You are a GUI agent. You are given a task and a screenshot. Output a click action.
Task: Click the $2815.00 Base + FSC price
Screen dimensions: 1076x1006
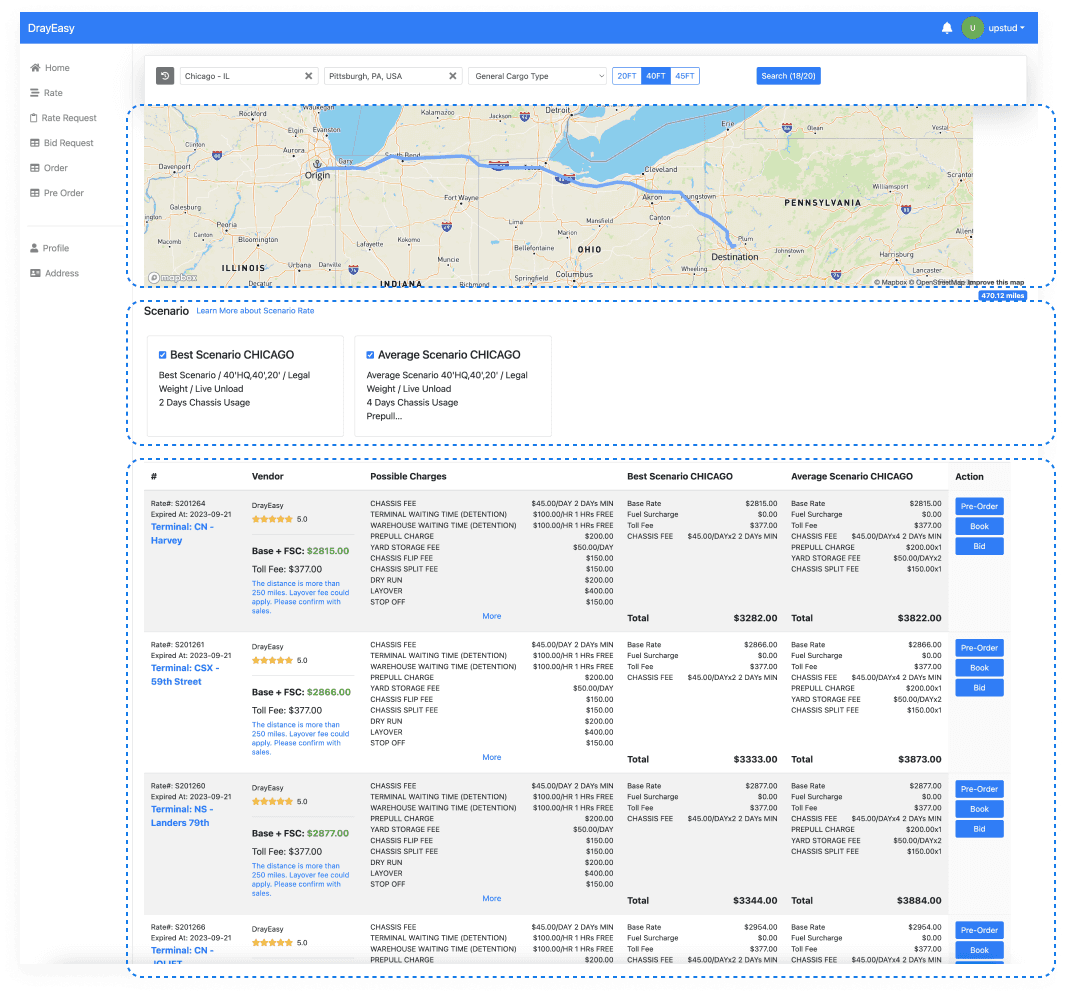point(328,551)
